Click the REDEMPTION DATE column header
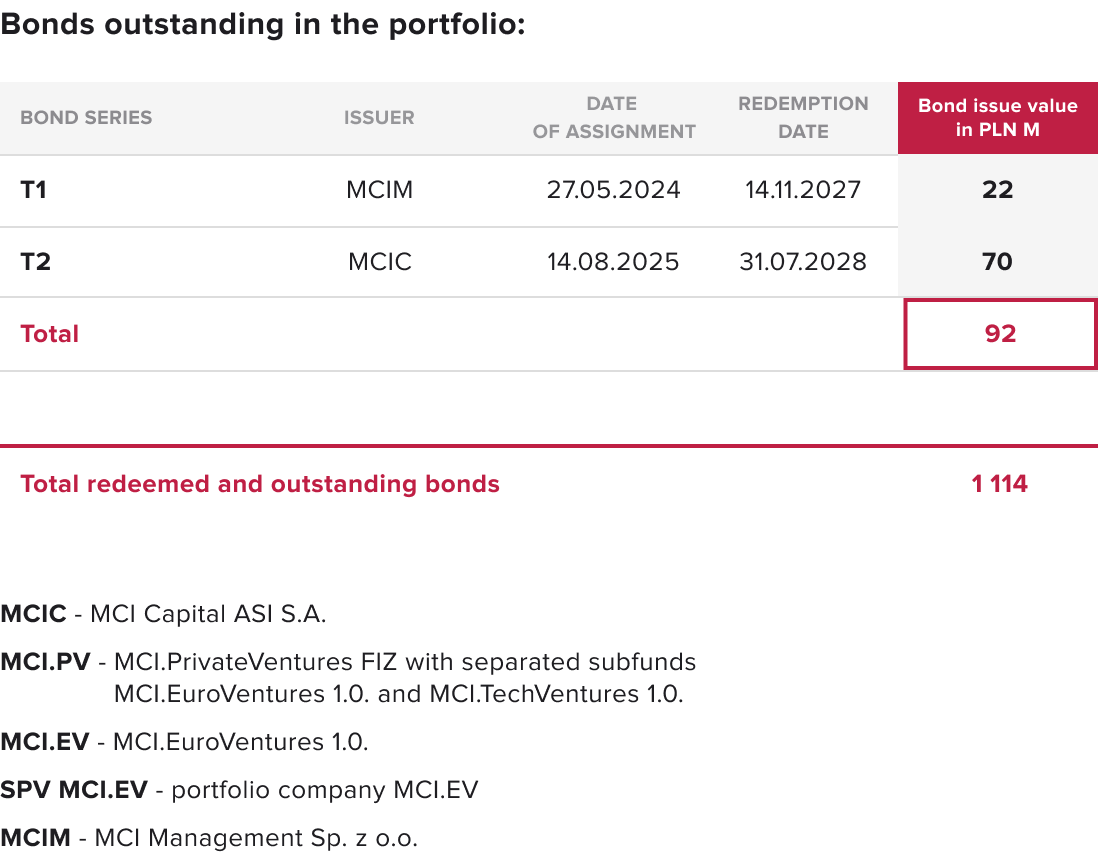The width and height of the screenshot is (1098, 854). 803,118
